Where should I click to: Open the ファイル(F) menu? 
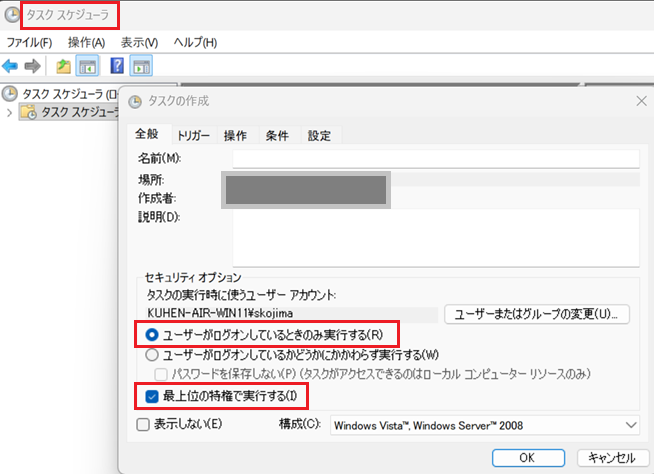(x=29, y=43)
